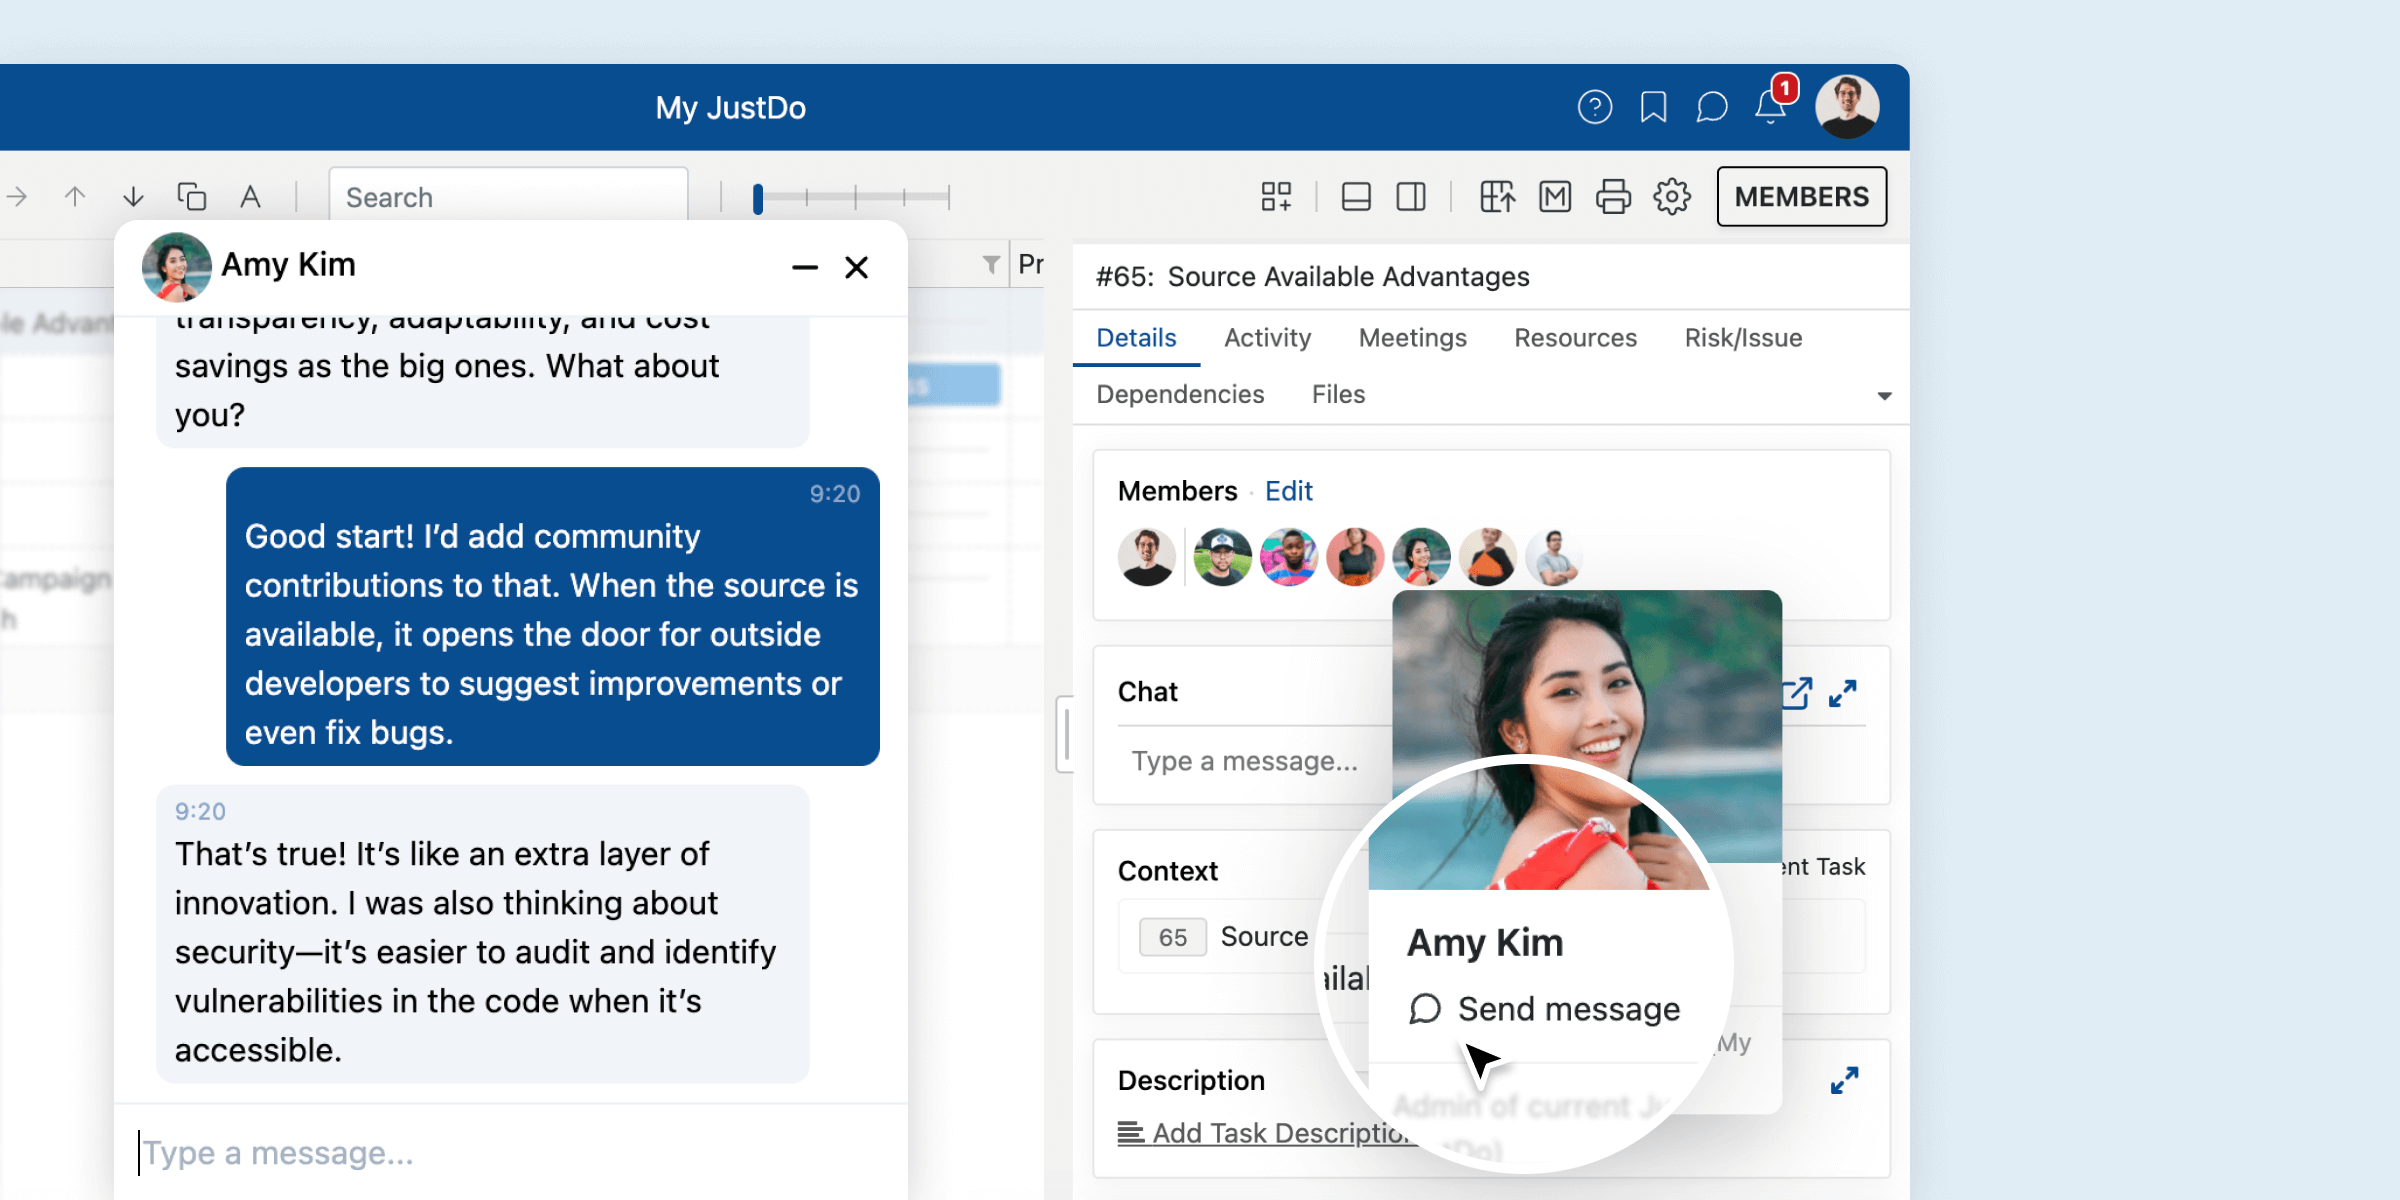2400x1200 pixels.
Task: Open the help question mark icon
Action: pyautogui.click(x=1594, y=107)
